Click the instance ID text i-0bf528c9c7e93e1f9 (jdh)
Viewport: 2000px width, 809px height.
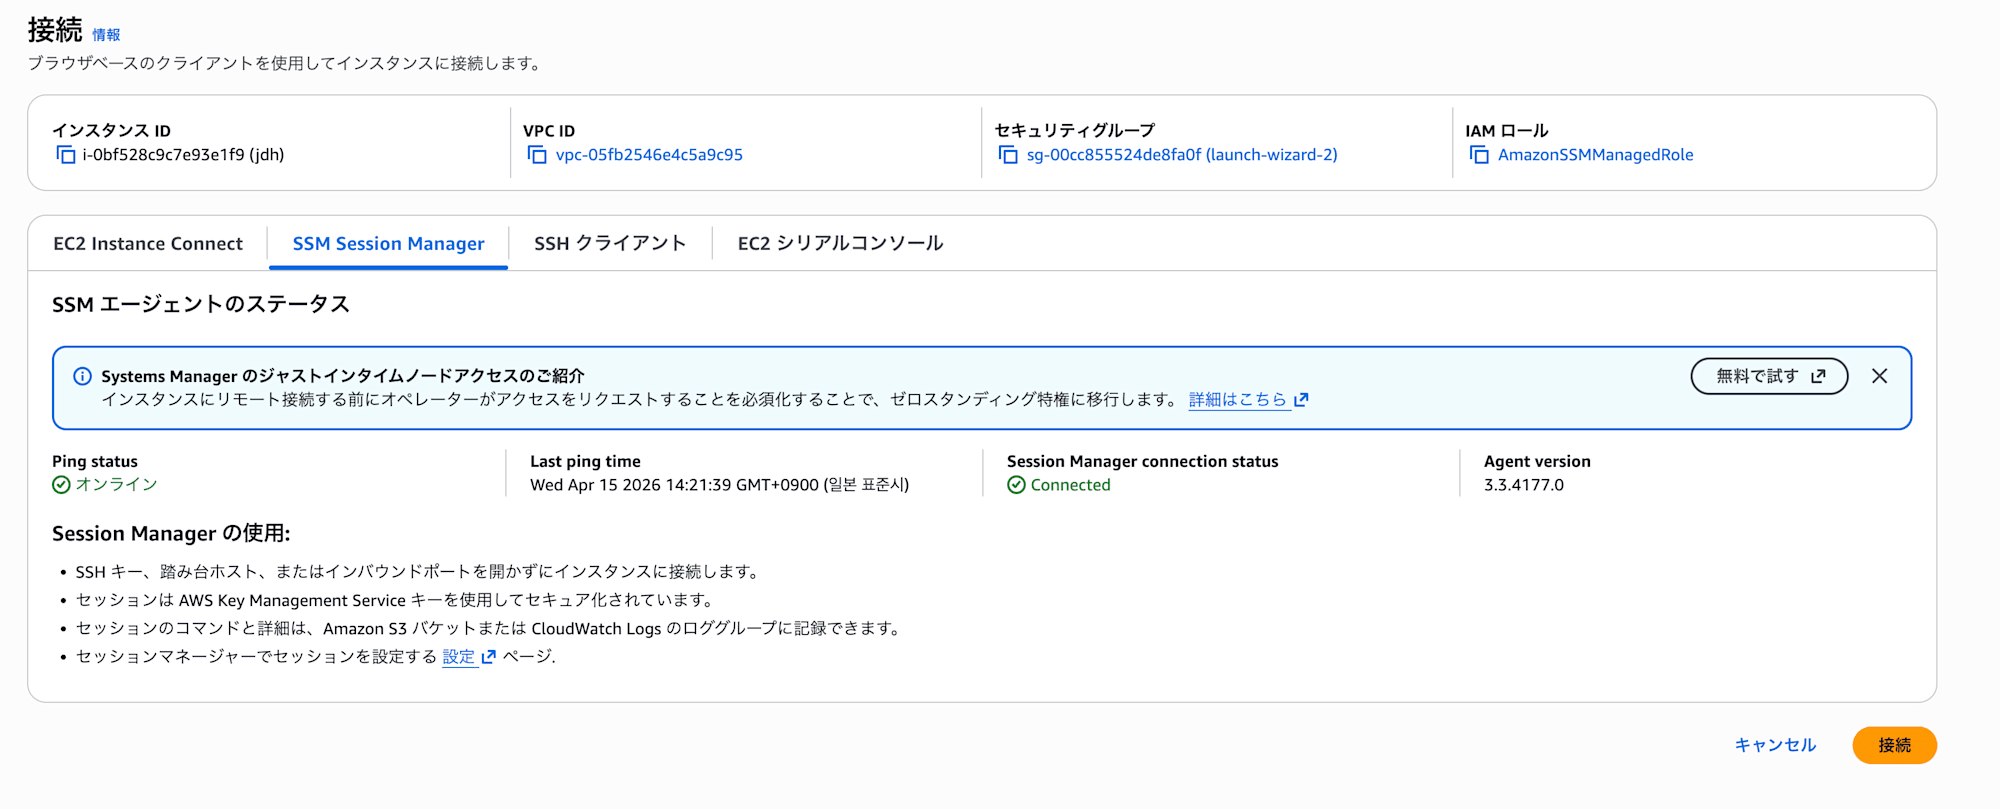click(183, 155)
